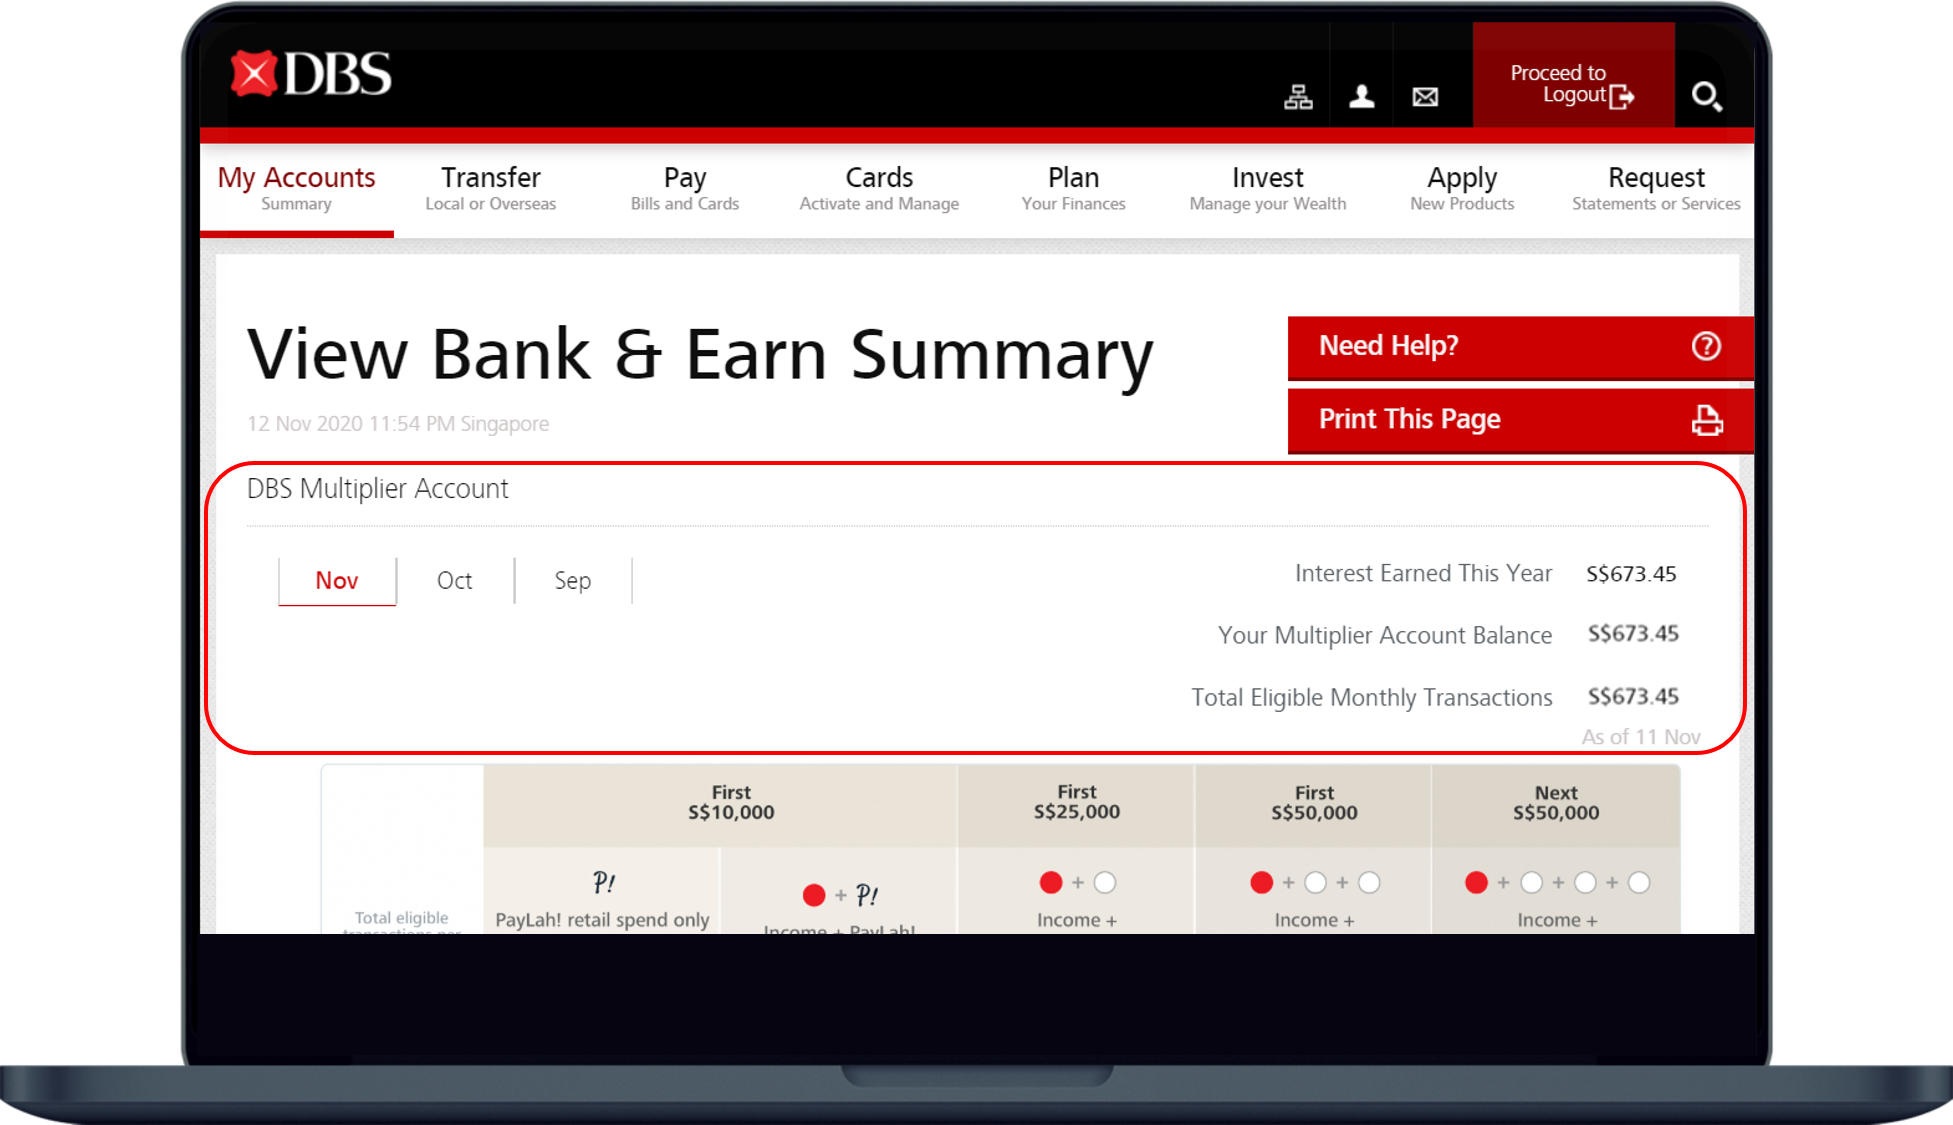Open the Pay Bills and Cards menu
The width and height of the screenshot is (1953, 1125).
[685, 188]
